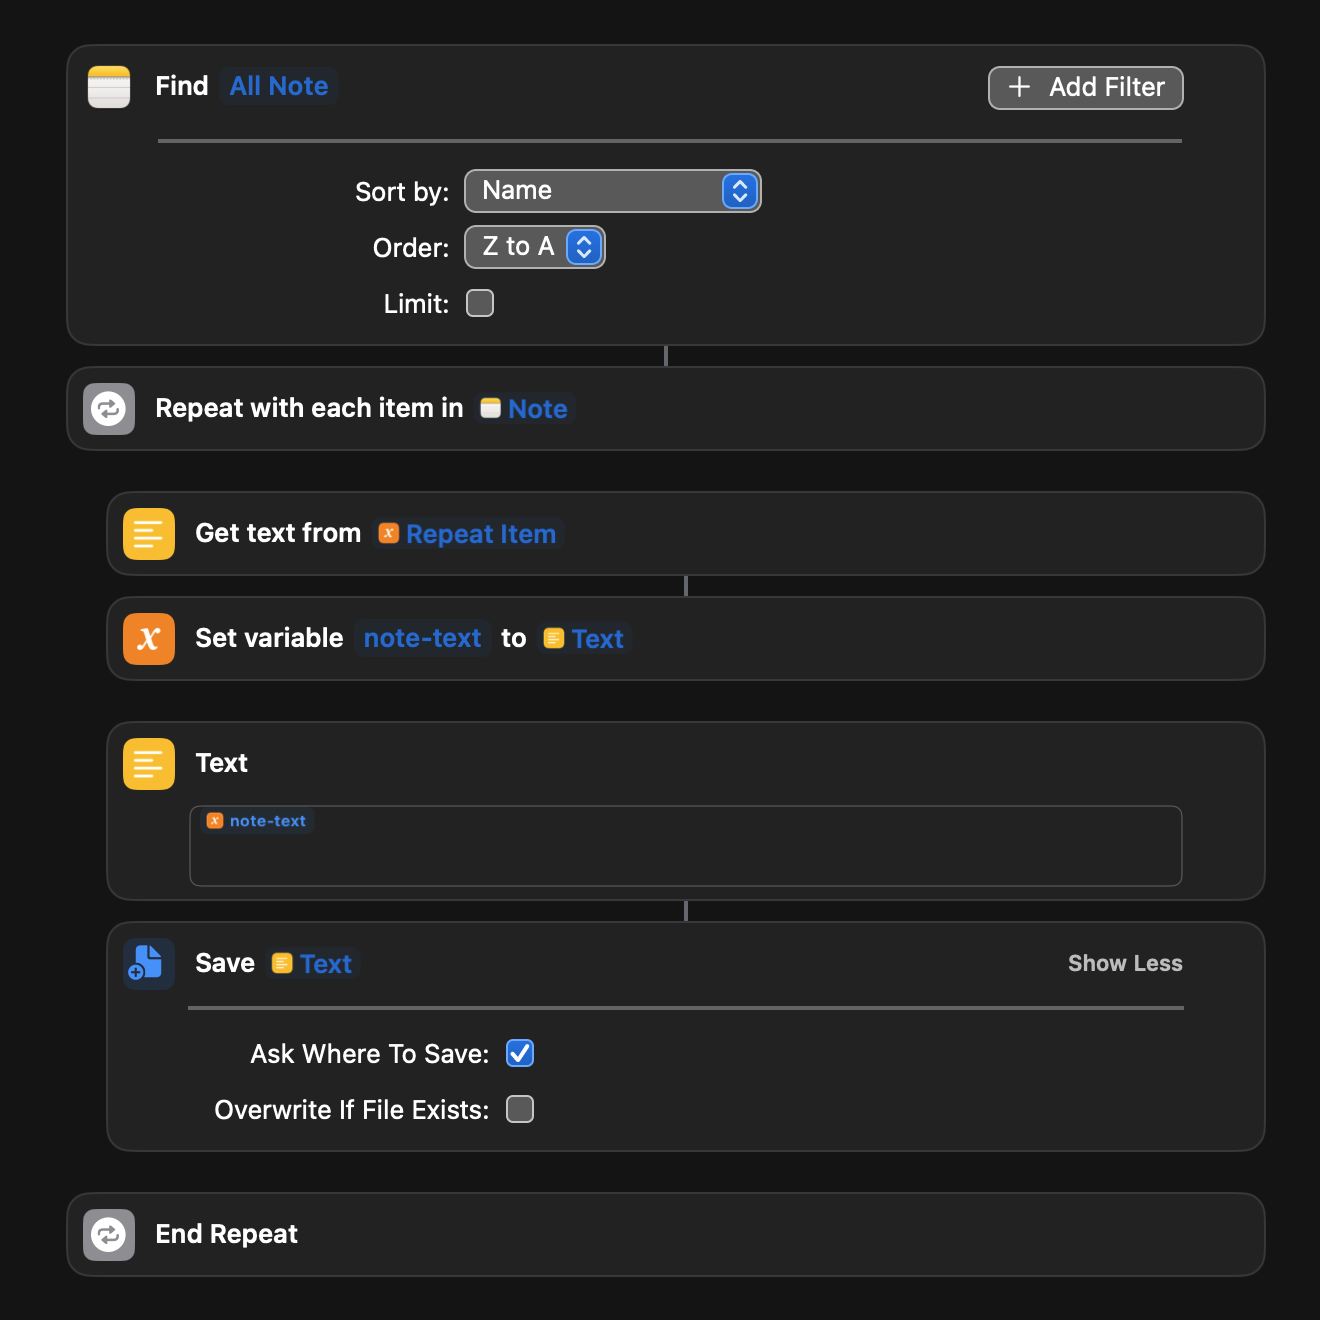This screenshot has height=1320, width=1320.
Task: Click the blue Save file action icon
Action: [149, 964]
